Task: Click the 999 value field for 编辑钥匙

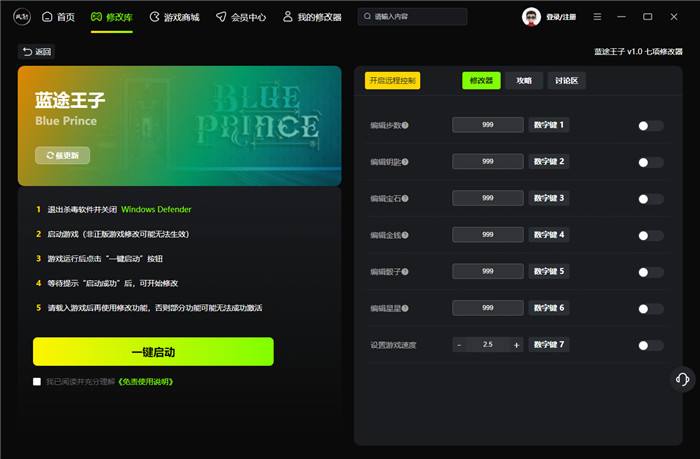Action: pyautogui.click(x=488, y=162)
